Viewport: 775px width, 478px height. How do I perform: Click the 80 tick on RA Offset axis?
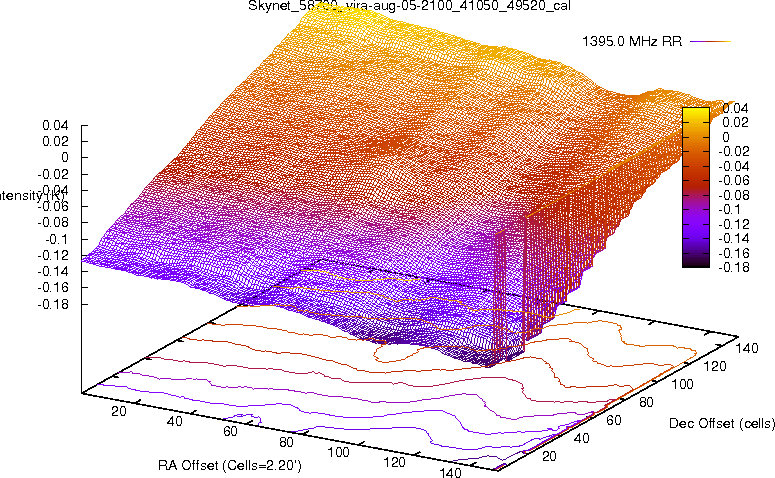286,442
